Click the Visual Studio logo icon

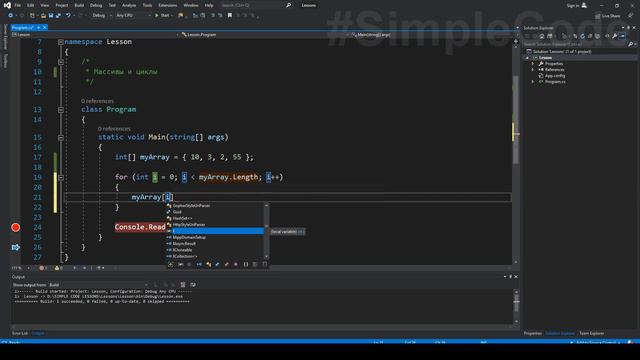point(7,5)
